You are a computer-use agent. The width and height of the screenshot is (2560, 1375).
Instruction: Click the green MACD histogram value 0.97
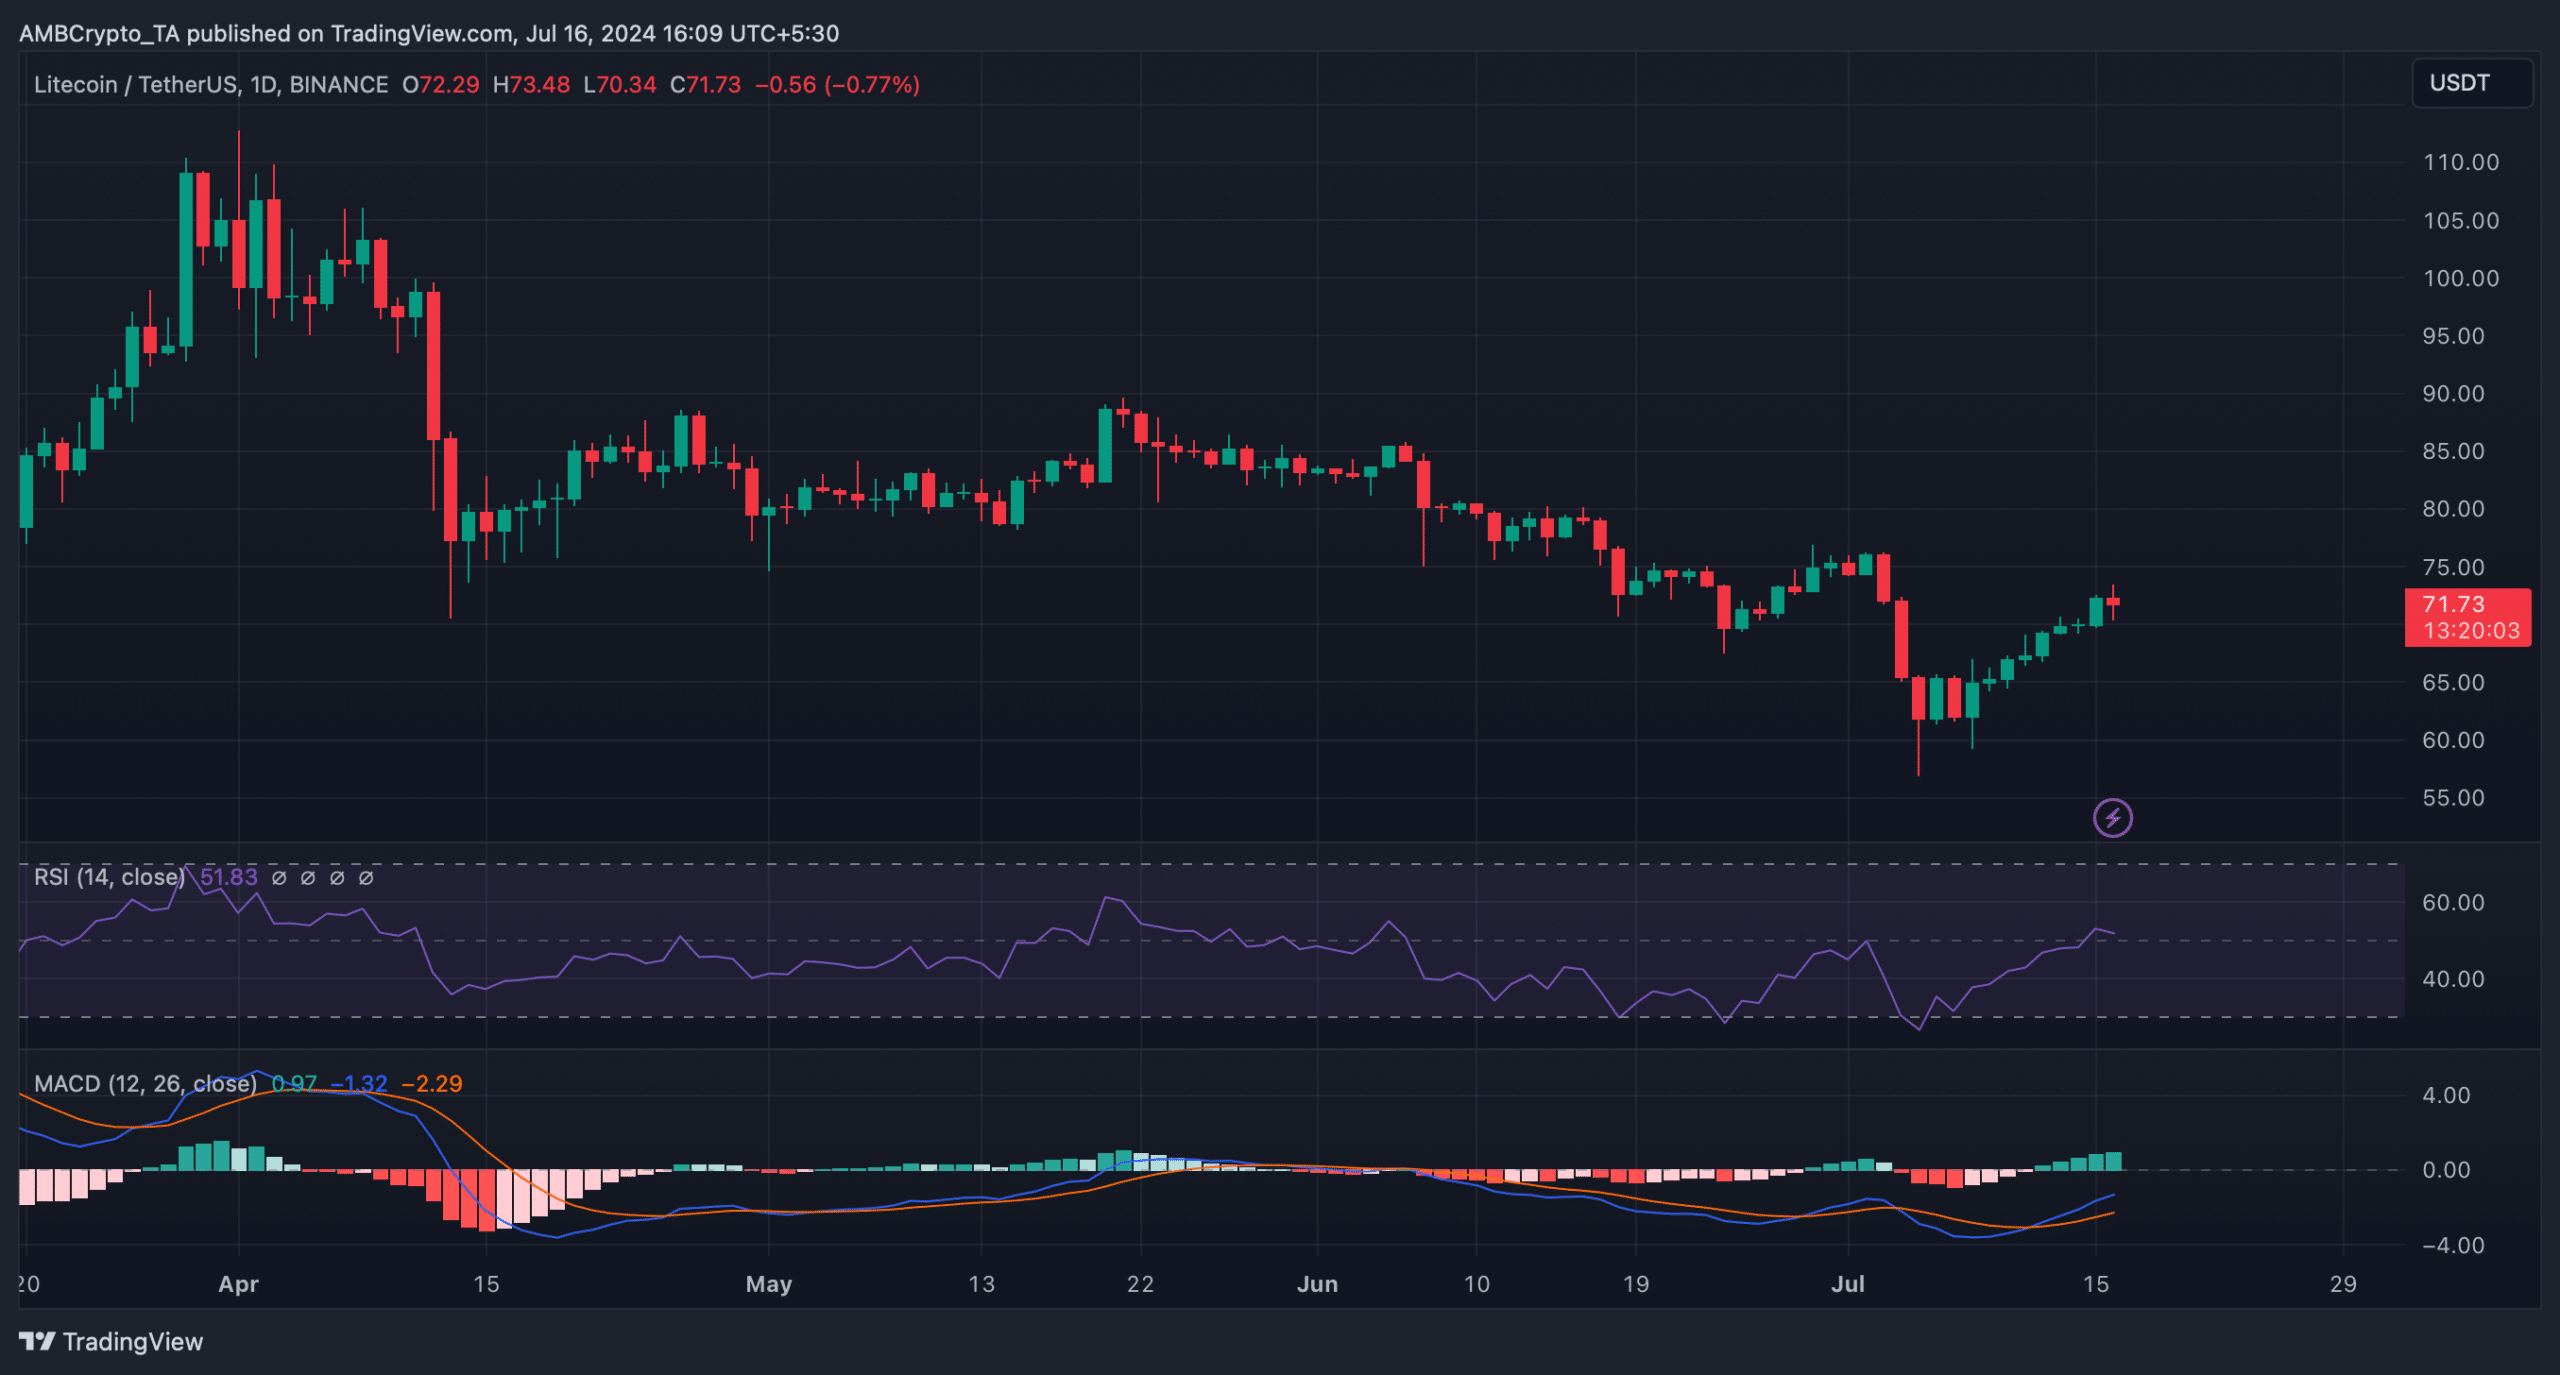pyautogui.click(x=294, y=1084)
